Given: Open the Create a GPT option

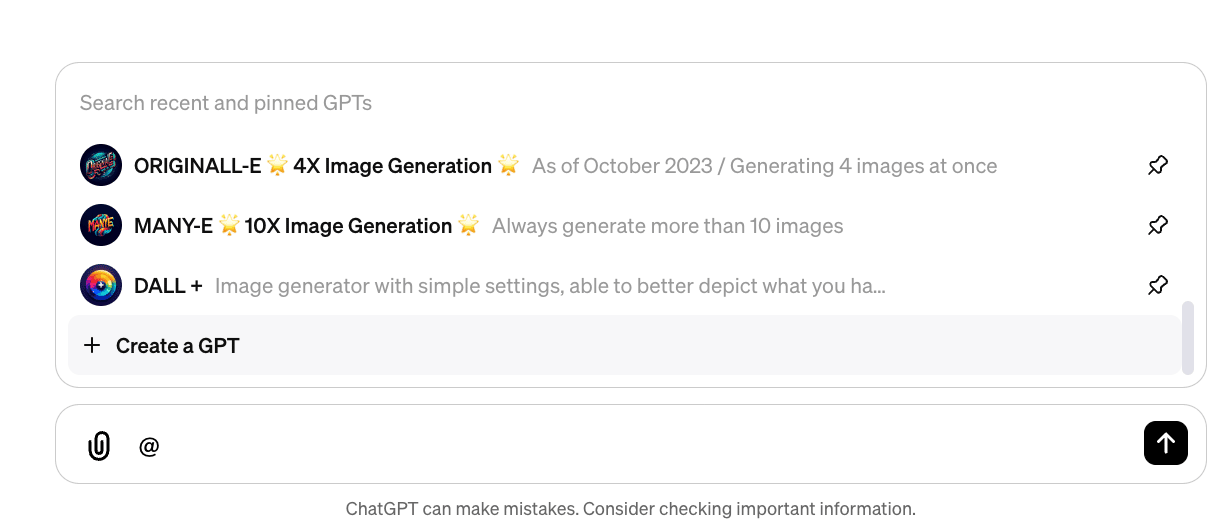Looking at the screenshot, I should coord(178,346).
